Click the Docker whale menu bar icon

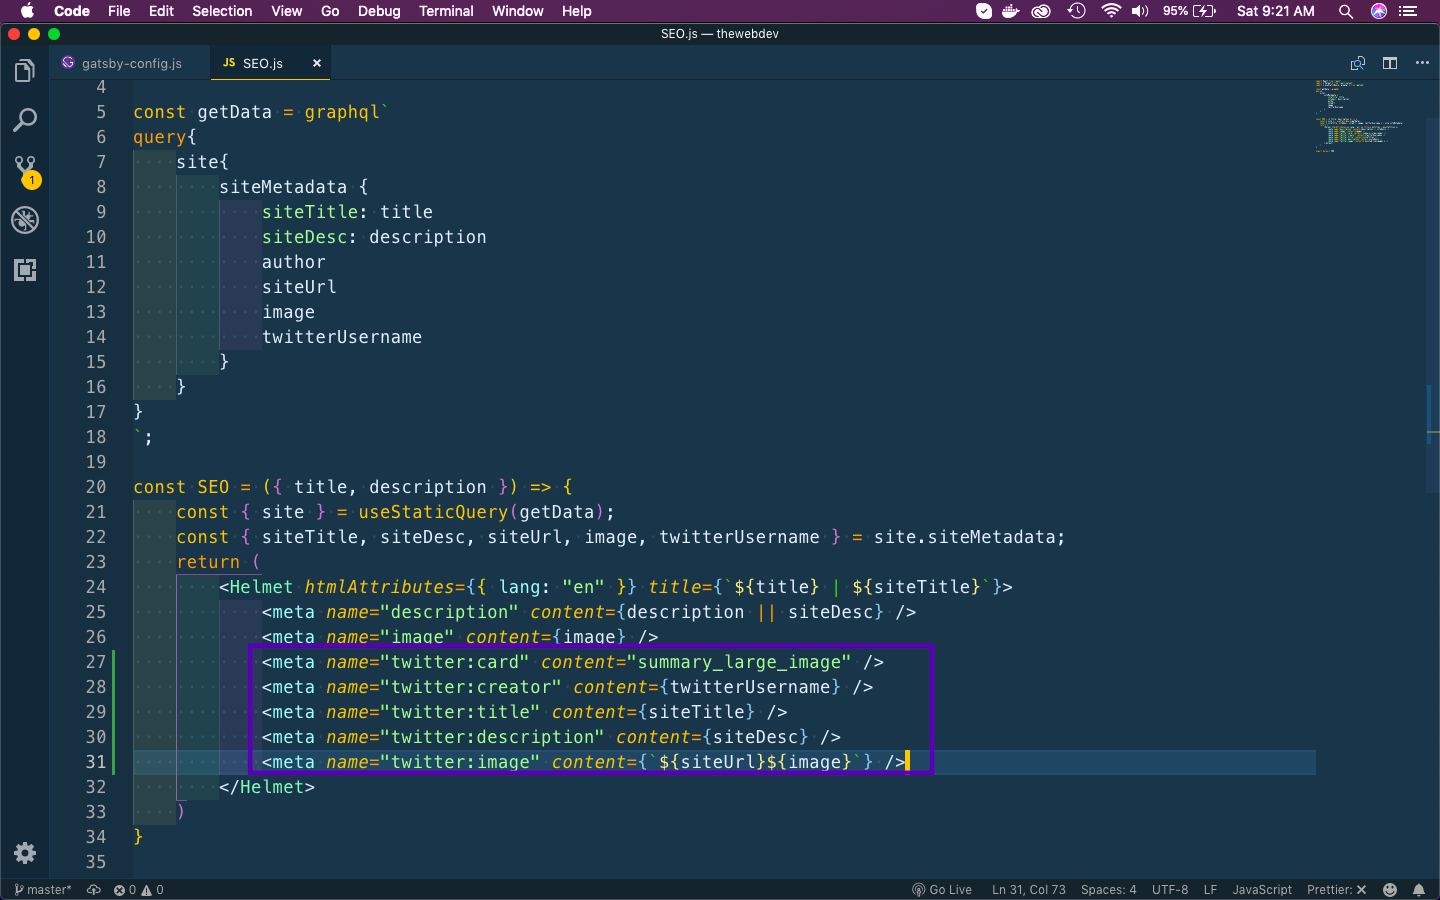(x=1011, y=11)
